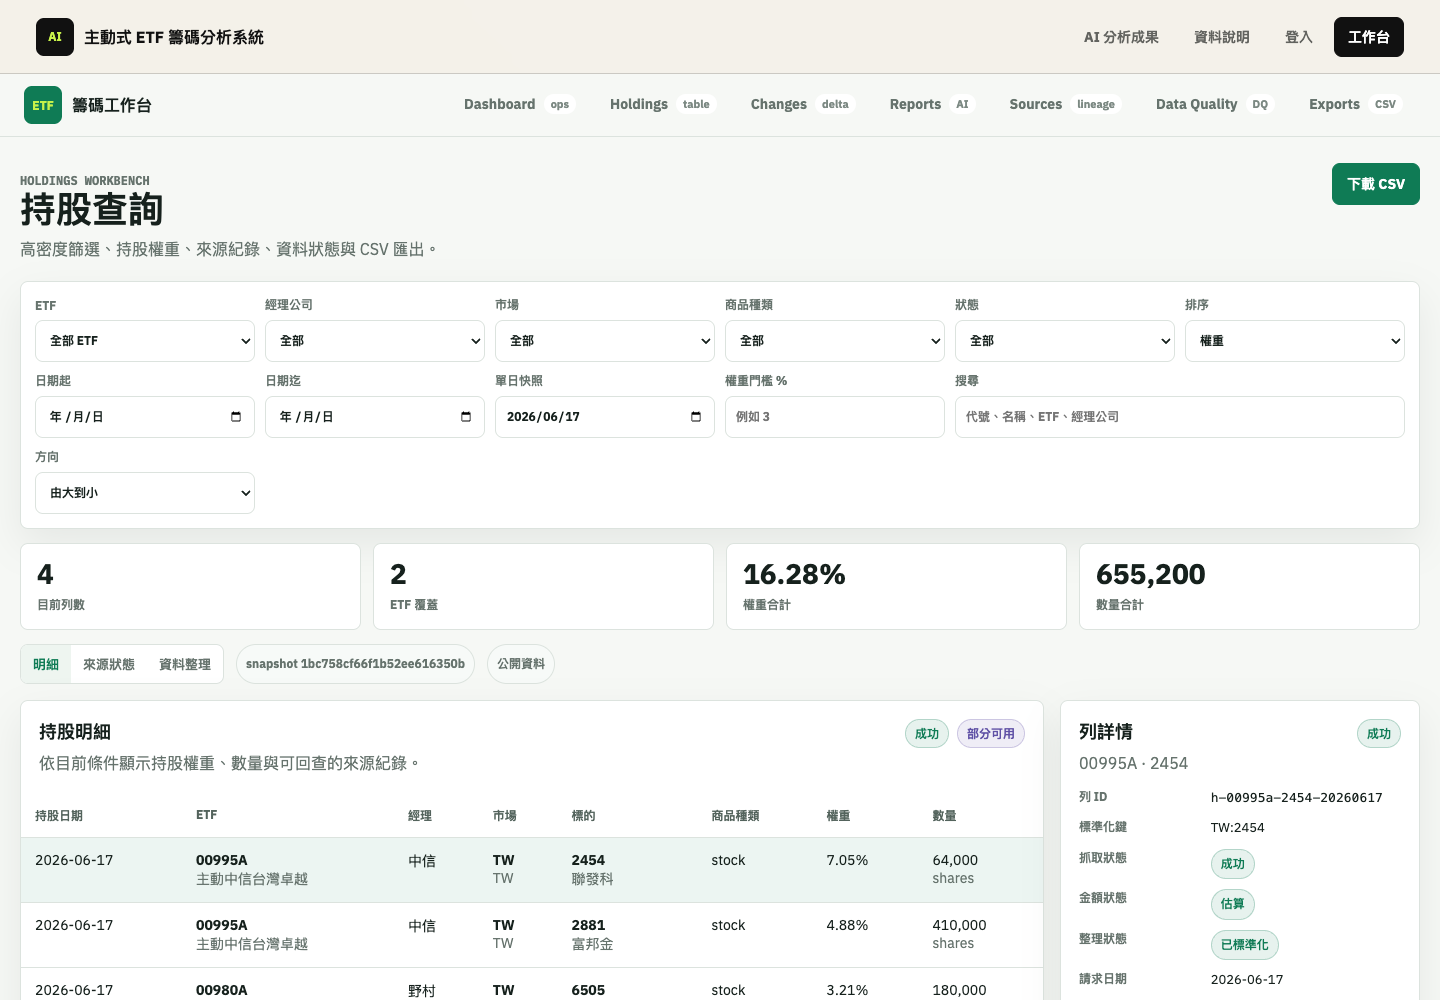Click the 下載 CSV button
1440x1000 pixels.
point(1376,184)
